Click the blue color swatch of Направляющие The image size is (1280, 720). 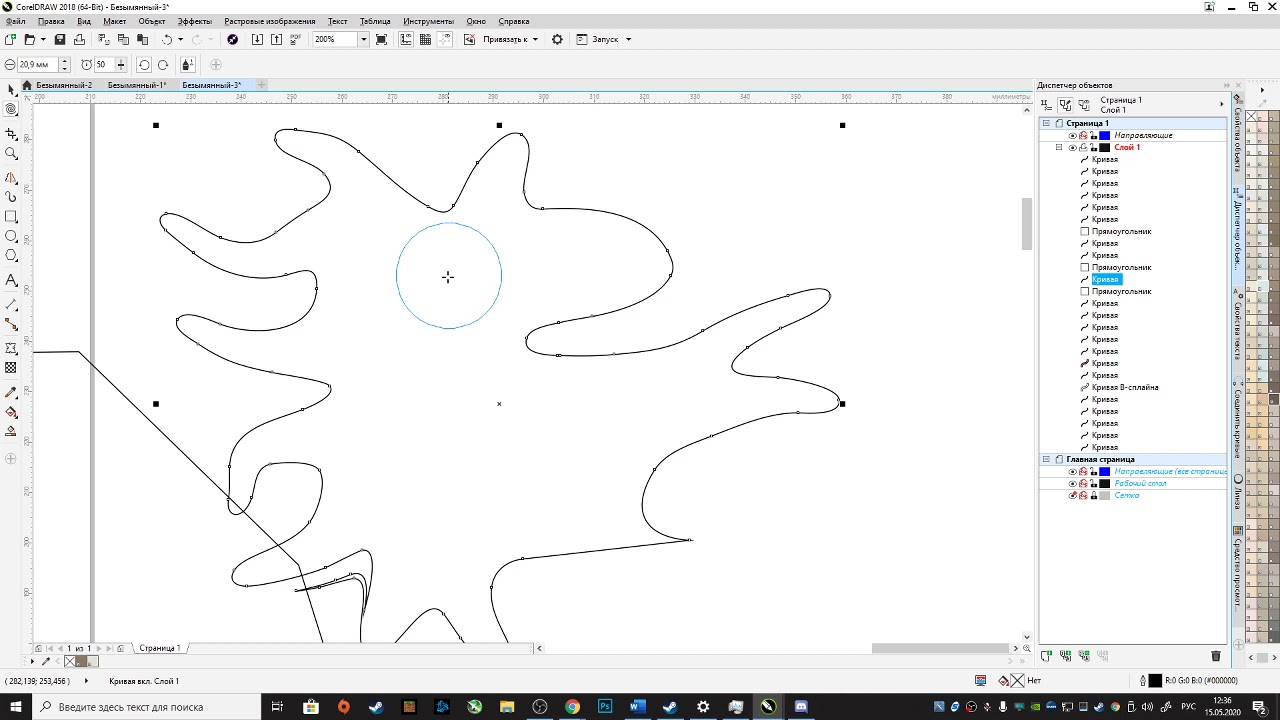click(1105, 135)
